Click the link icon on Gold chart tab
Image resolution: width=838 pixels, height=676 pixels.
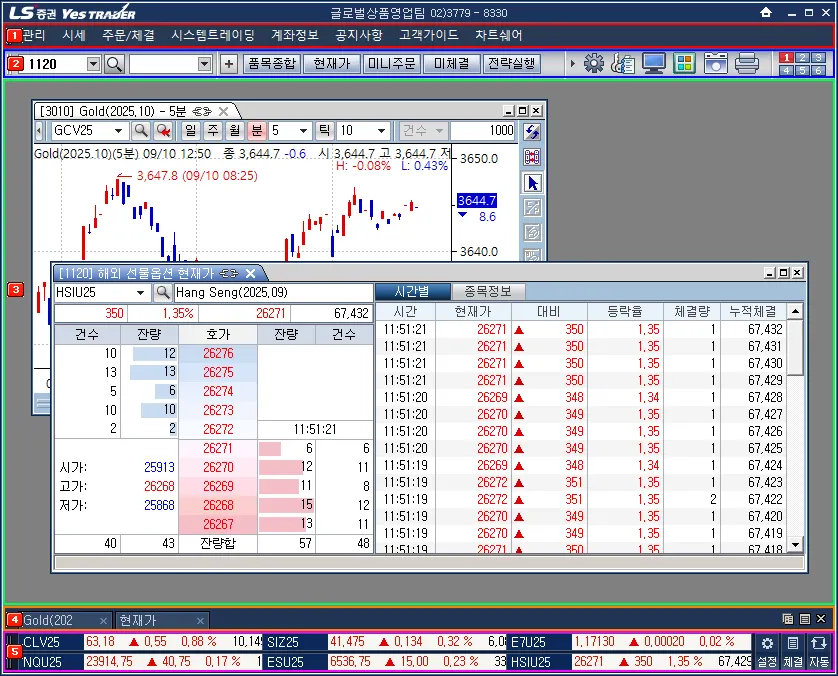click(x=202, y=111)
